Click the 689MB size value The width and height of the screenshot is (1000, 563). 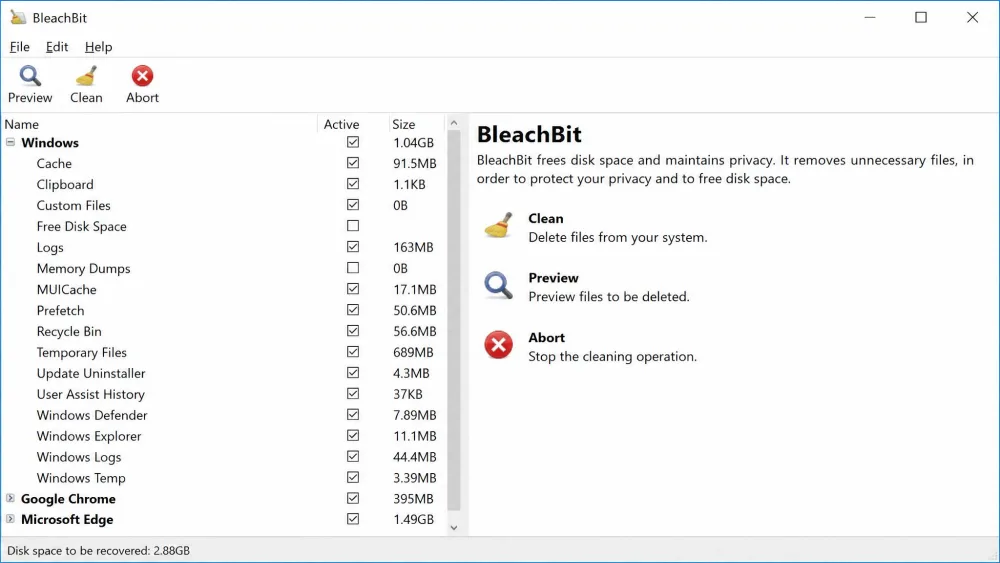click(x=413, y=353)
